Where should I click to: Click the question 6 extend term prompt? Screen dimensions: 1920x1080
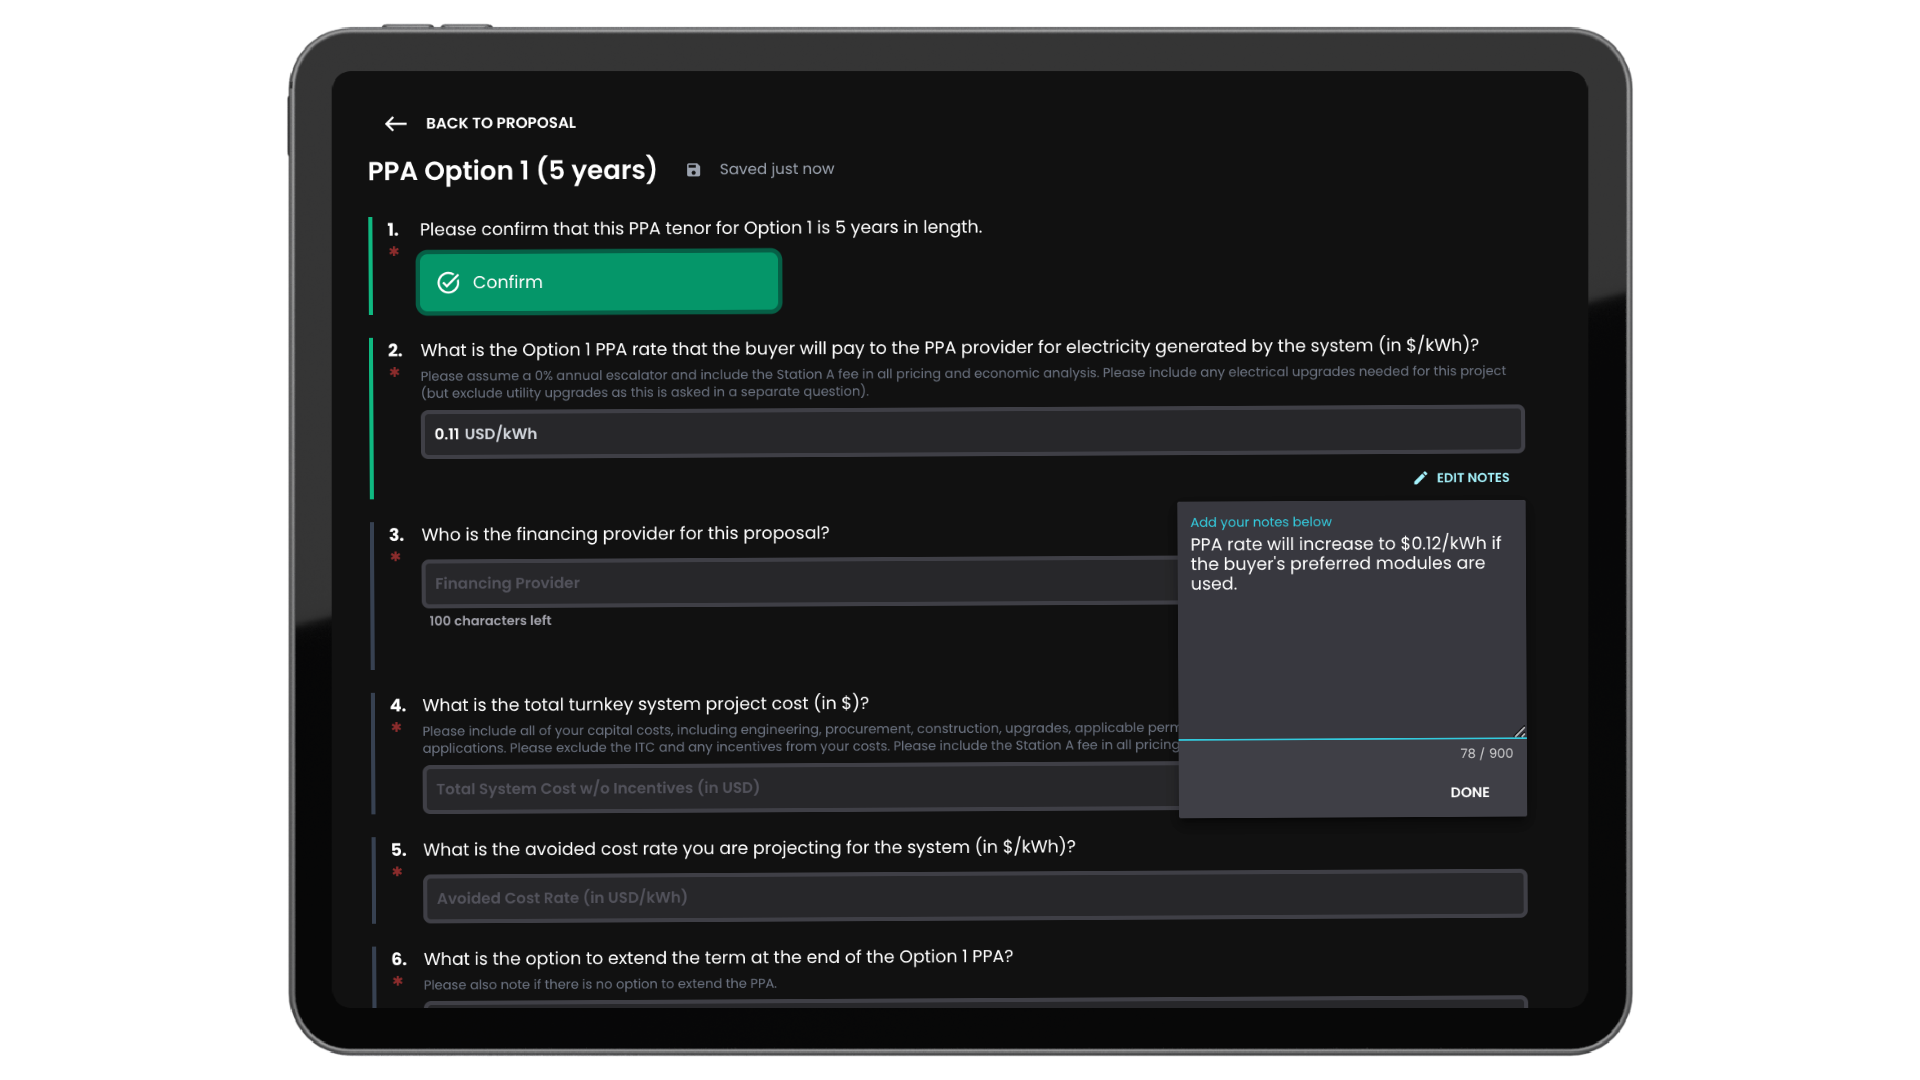click(x=718, y=957)
